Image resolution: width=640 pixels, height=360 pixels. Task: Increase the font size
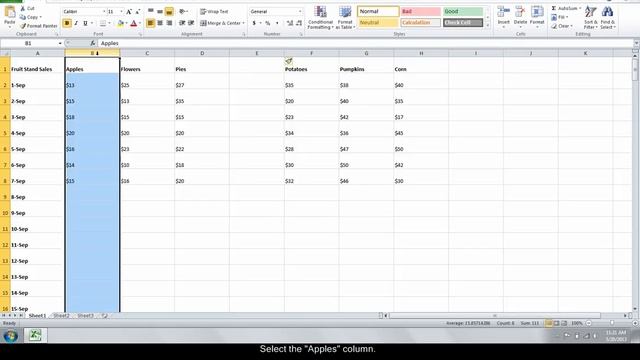pos(129,12)
